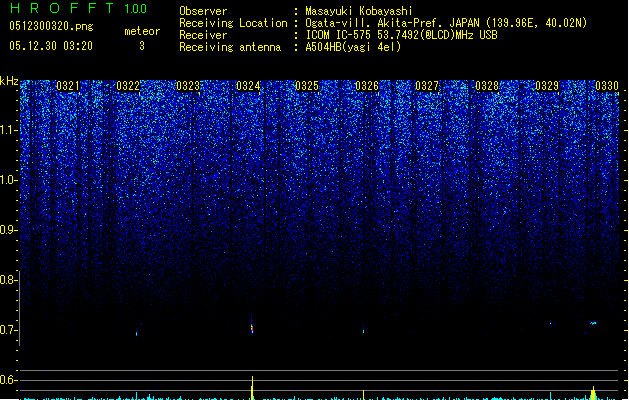Click the 0.9 kHz axis label
Viewport: 629px width, 400px height.
[x=8, y=230]
